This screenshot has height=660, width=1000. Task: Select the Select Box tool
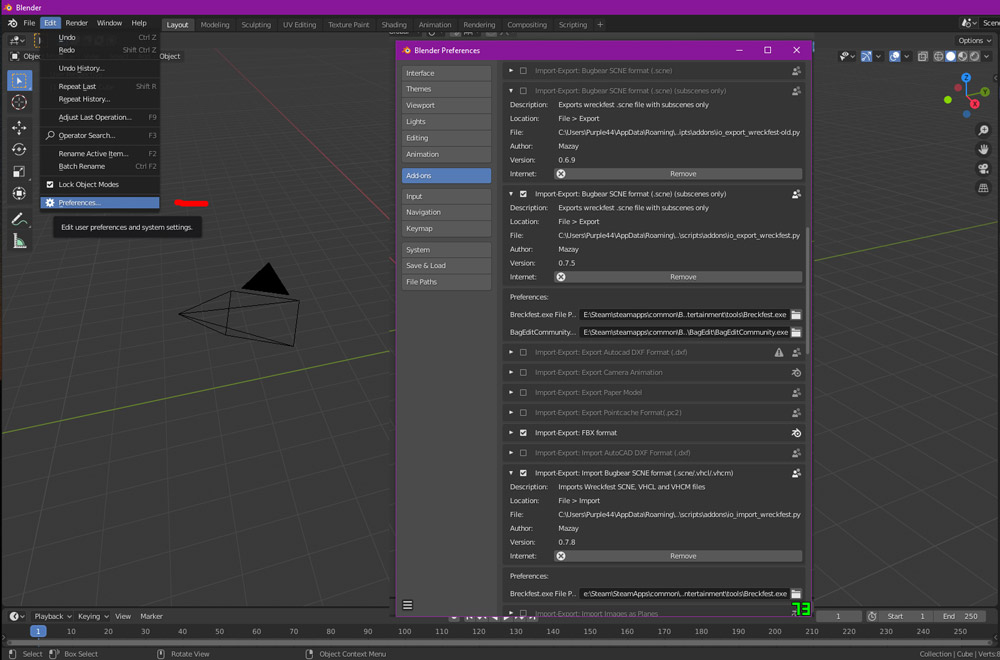click(x=19, y=80)
